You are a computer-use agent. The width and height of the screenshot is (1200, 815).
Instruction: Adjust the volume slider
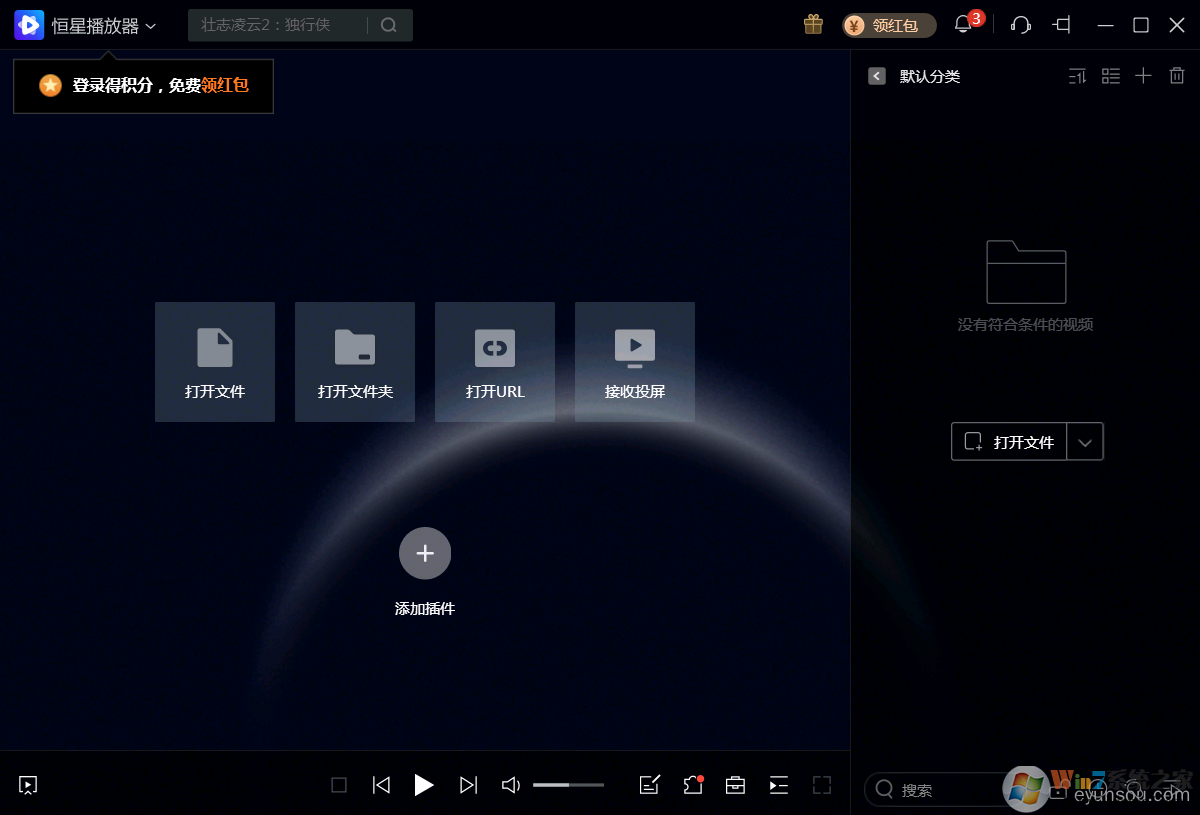click(x=568, y=785)
